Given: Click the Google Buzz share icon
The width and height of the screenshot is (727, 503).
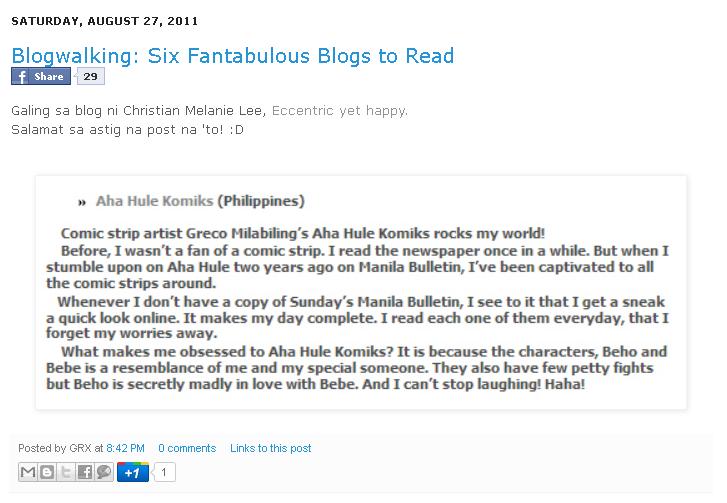Looking at the screenshot, I should pos(104,472).
